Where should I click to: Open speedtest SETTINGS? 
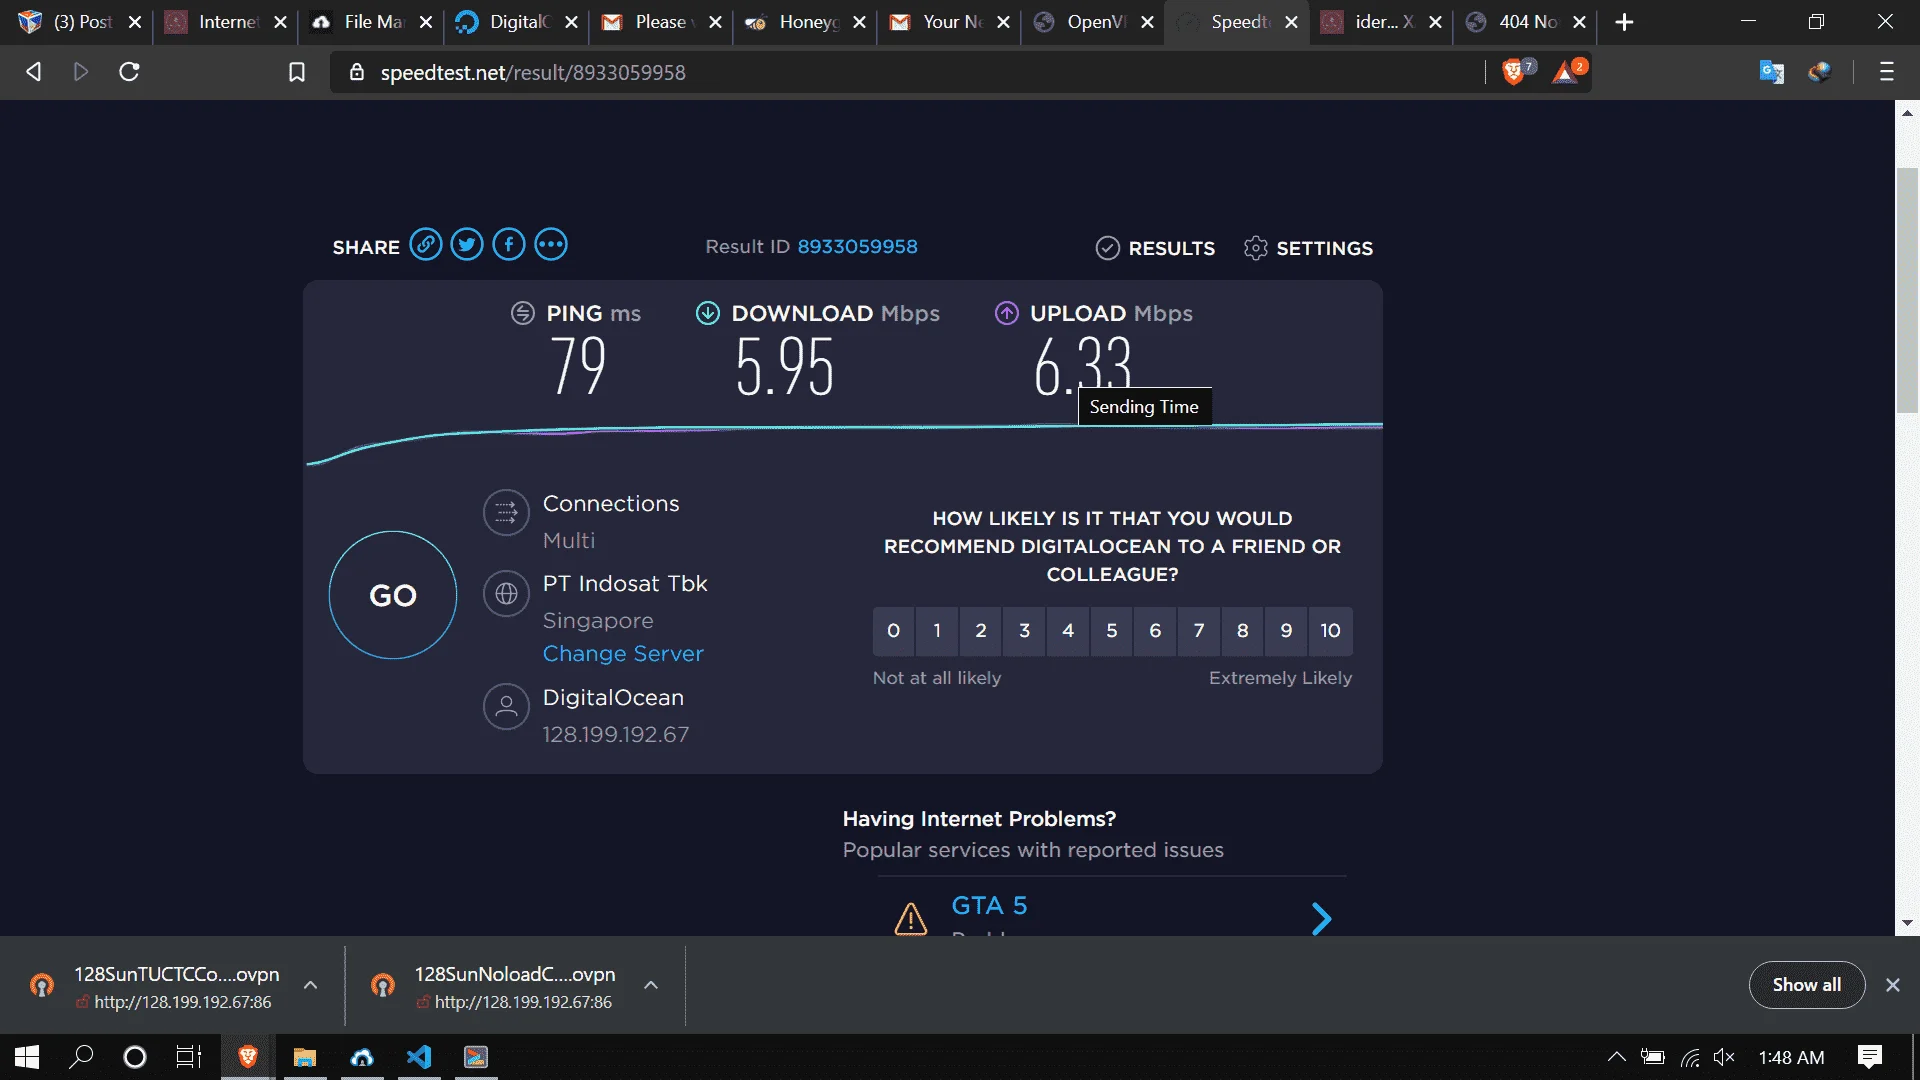(1308, 248)
